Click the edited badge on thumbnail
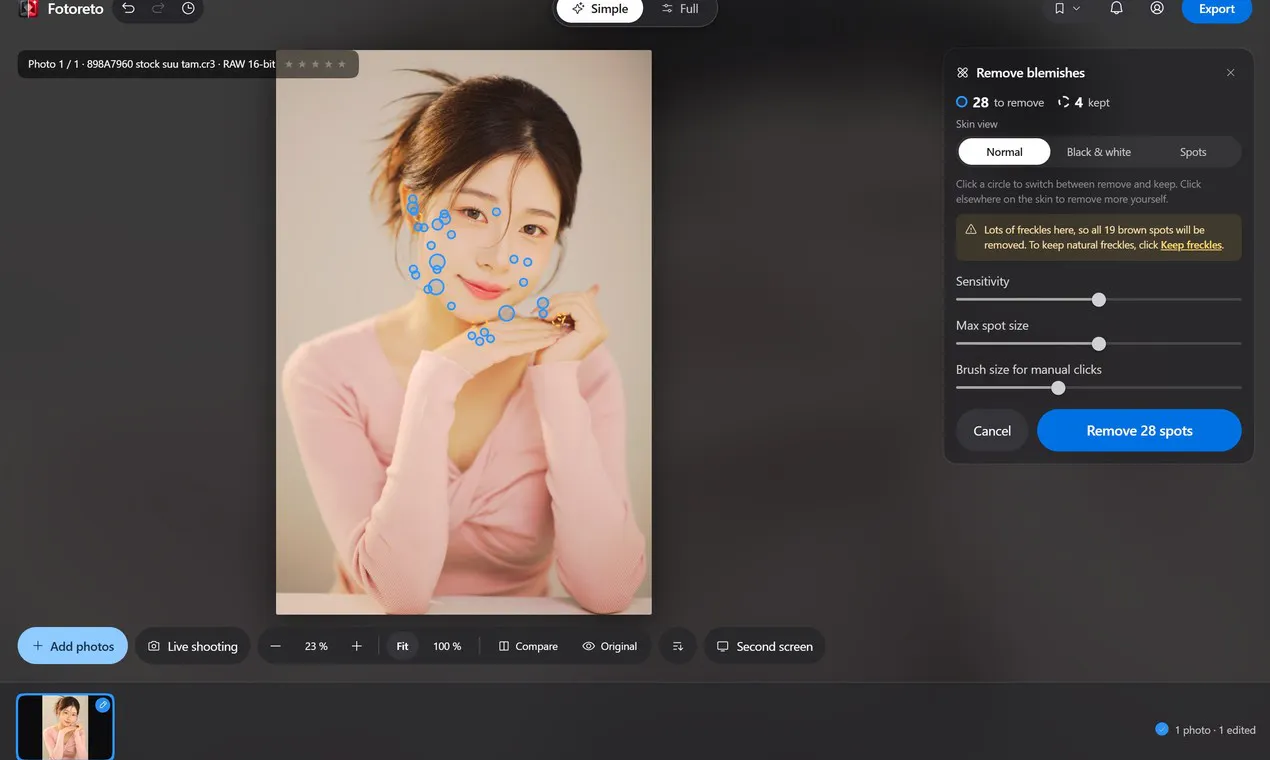Image resolution: width=1270 pixels, height=760 pixels. tap(102, 705)
